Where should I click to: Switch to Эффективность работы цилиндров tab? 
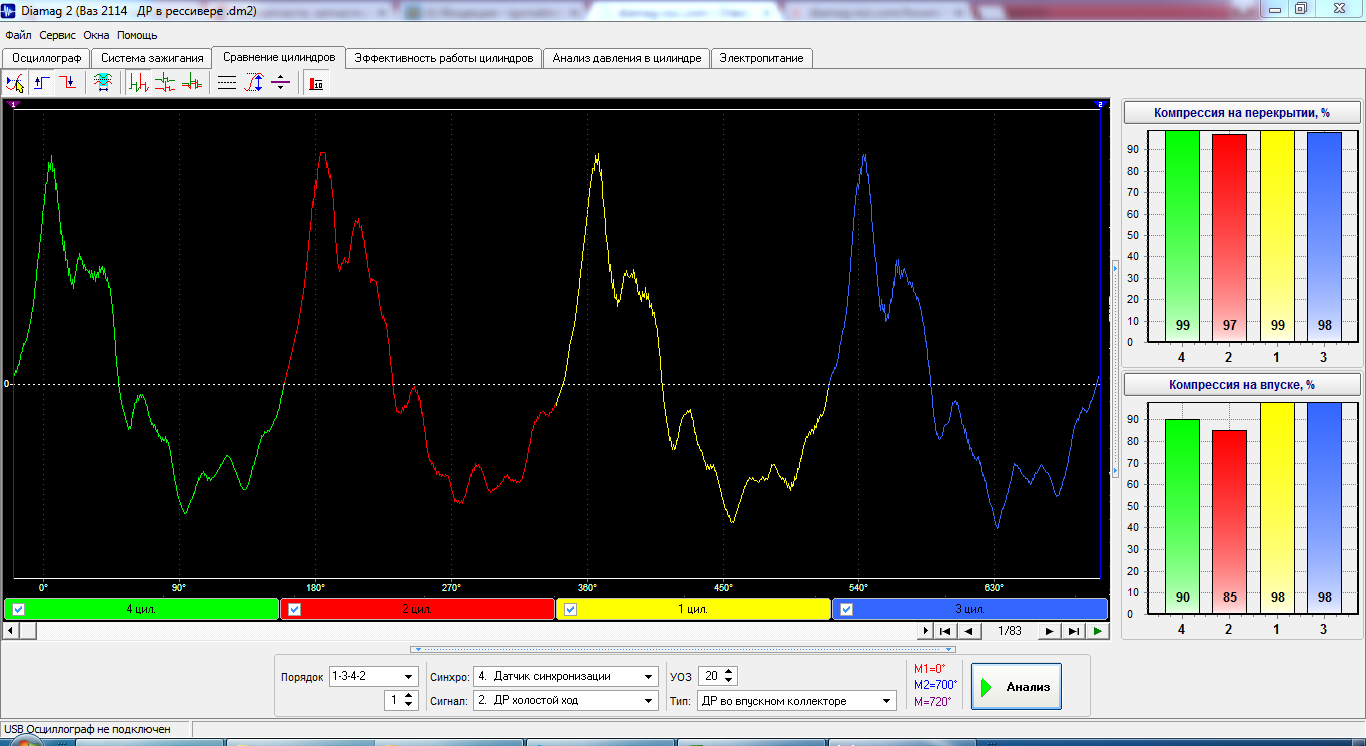444,58
